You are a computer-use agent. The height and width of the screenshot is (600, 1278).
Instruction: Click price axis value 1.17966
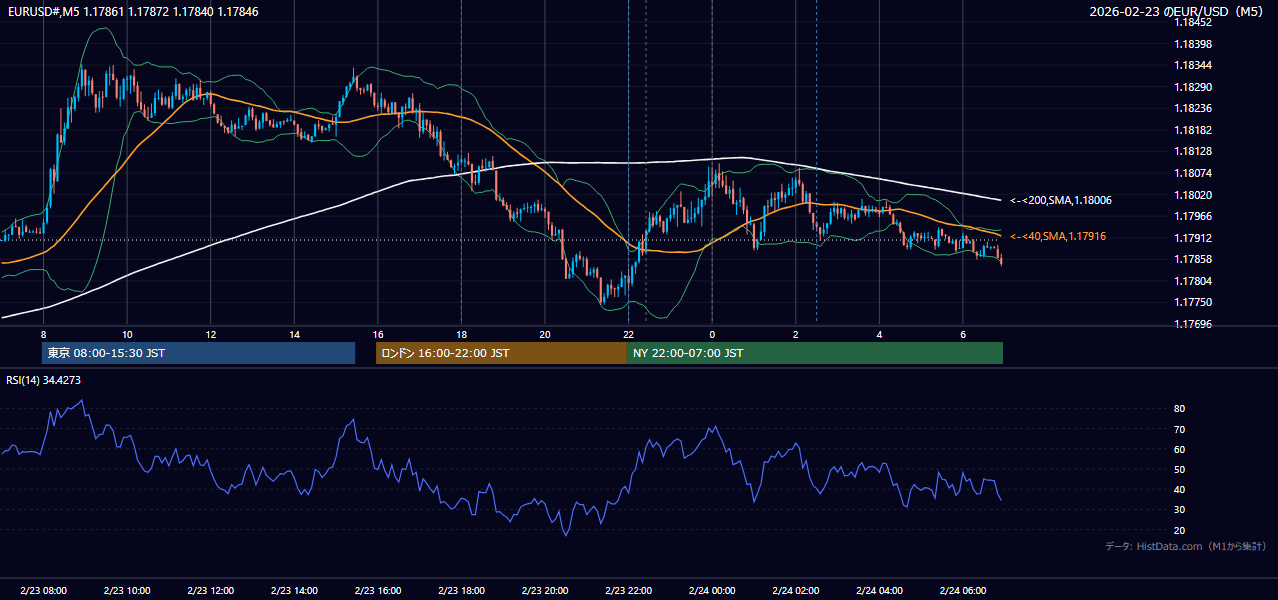point(1194,216)
